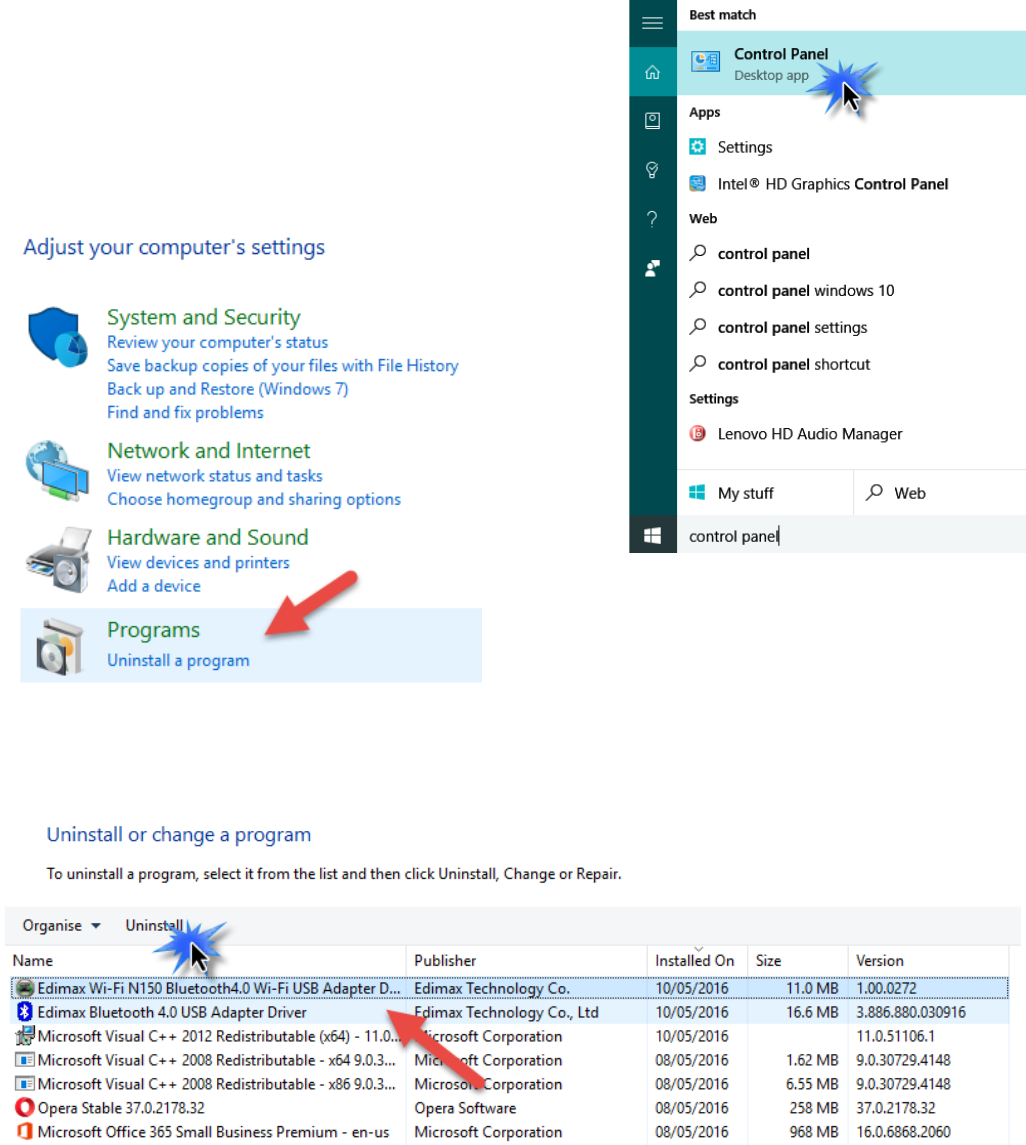The width and height of the screenshot is (1026, 1145).
Task: Click the Feedback person icon in the sidebar
Action: click(652, 268)
